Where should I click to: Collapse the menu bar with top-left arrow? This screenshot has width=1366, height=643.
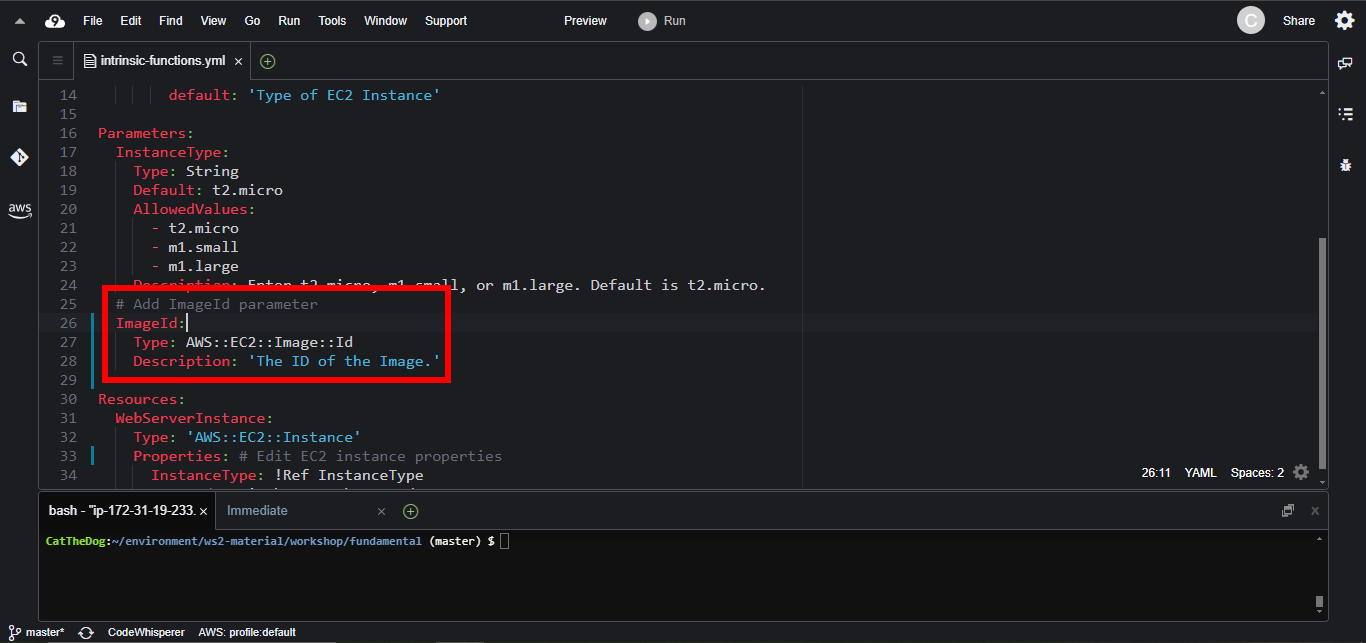[x=19, y=21]
